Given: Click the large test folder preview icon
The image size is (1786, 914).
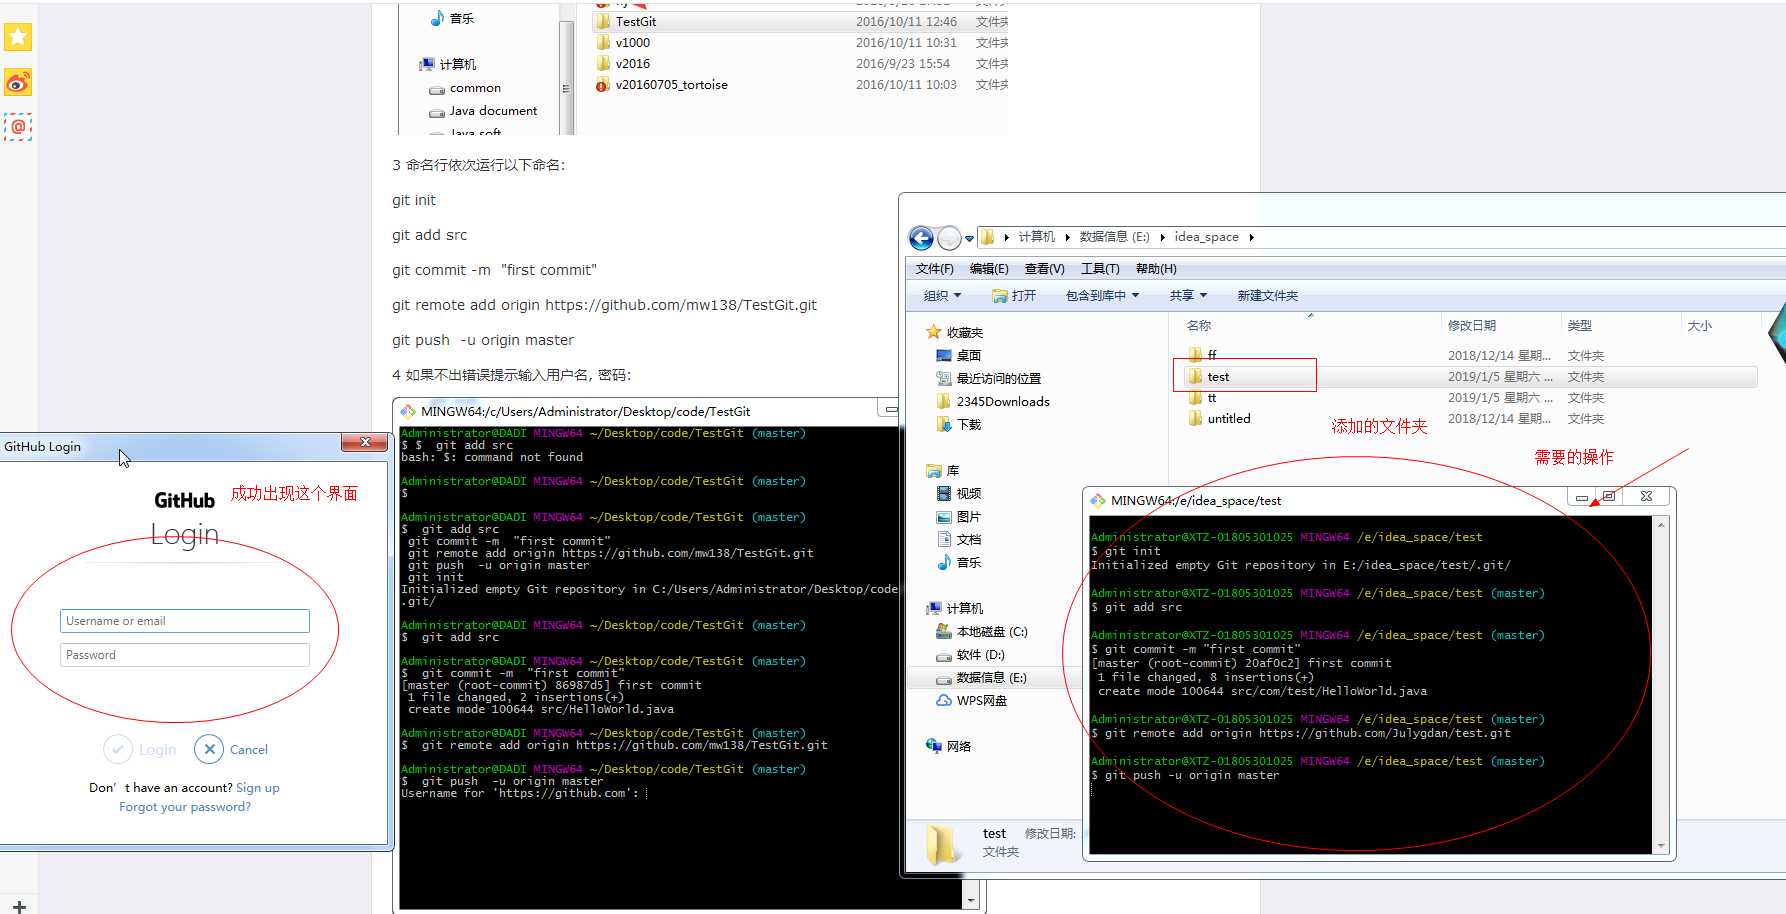Looking at the screenshot, I should (x=943, y=843).
